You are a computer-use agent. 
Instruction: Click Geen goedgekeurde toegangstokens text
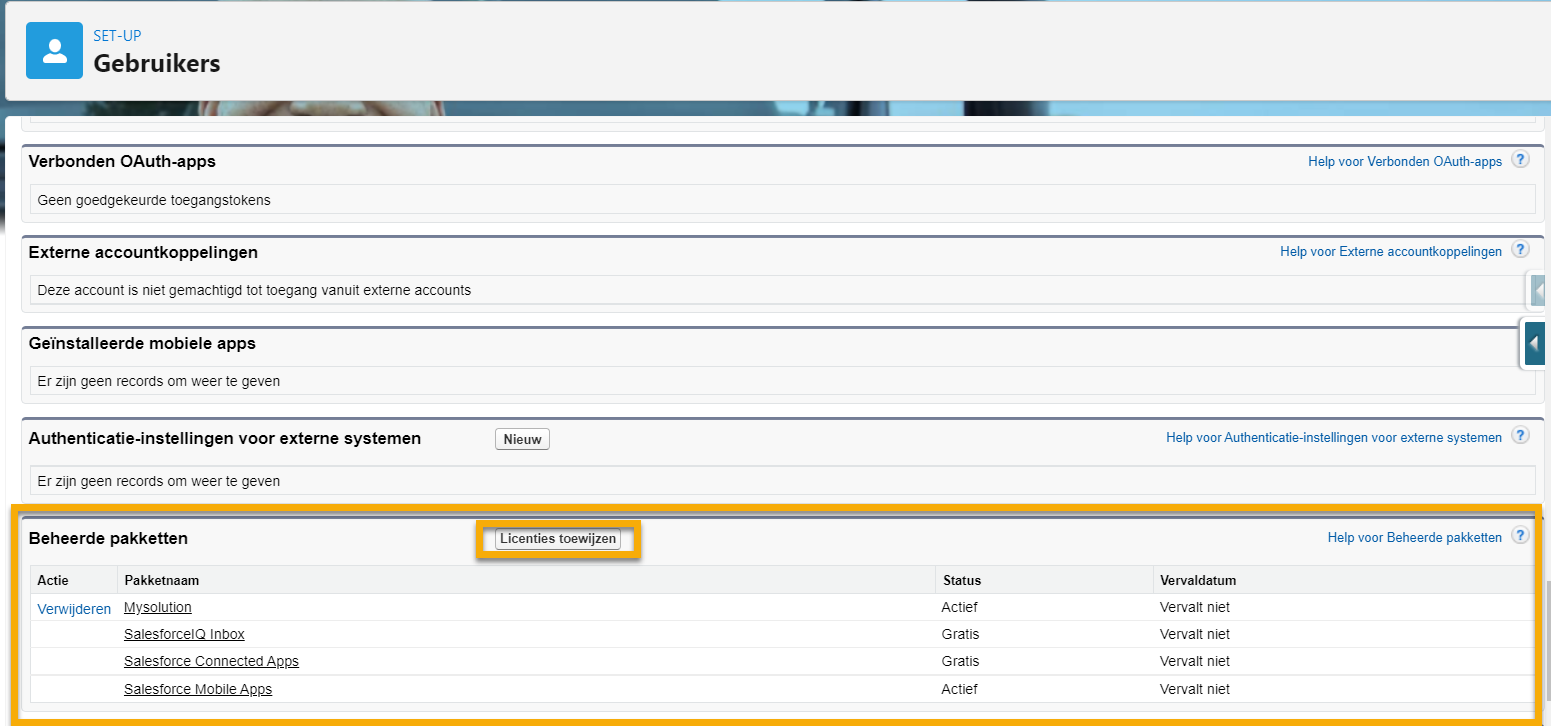[154, 200]
